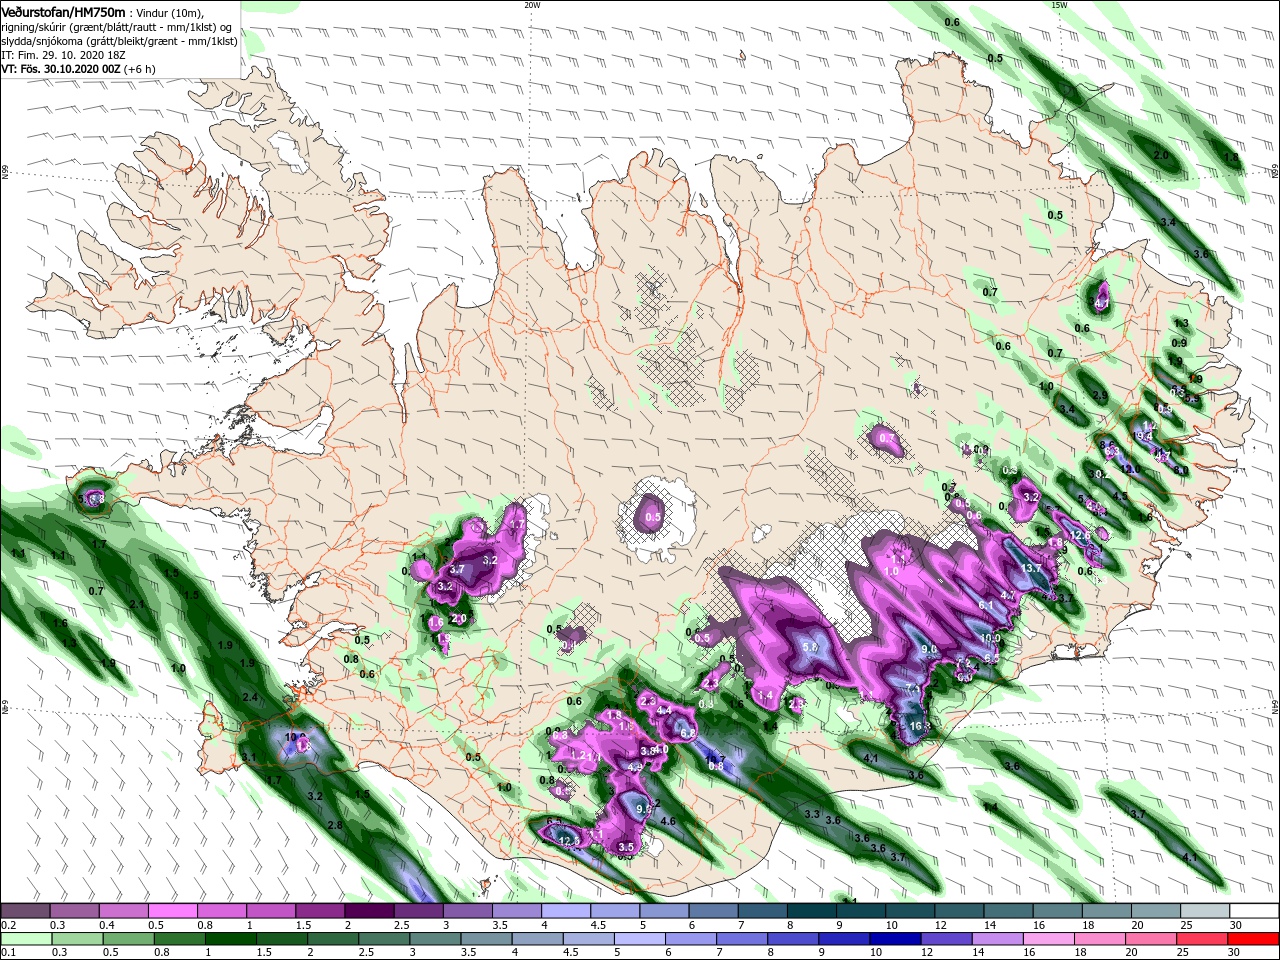1280x960 pixels.
Task: Pick the 4 lavender swatch in snow legend
Action: 567,910
